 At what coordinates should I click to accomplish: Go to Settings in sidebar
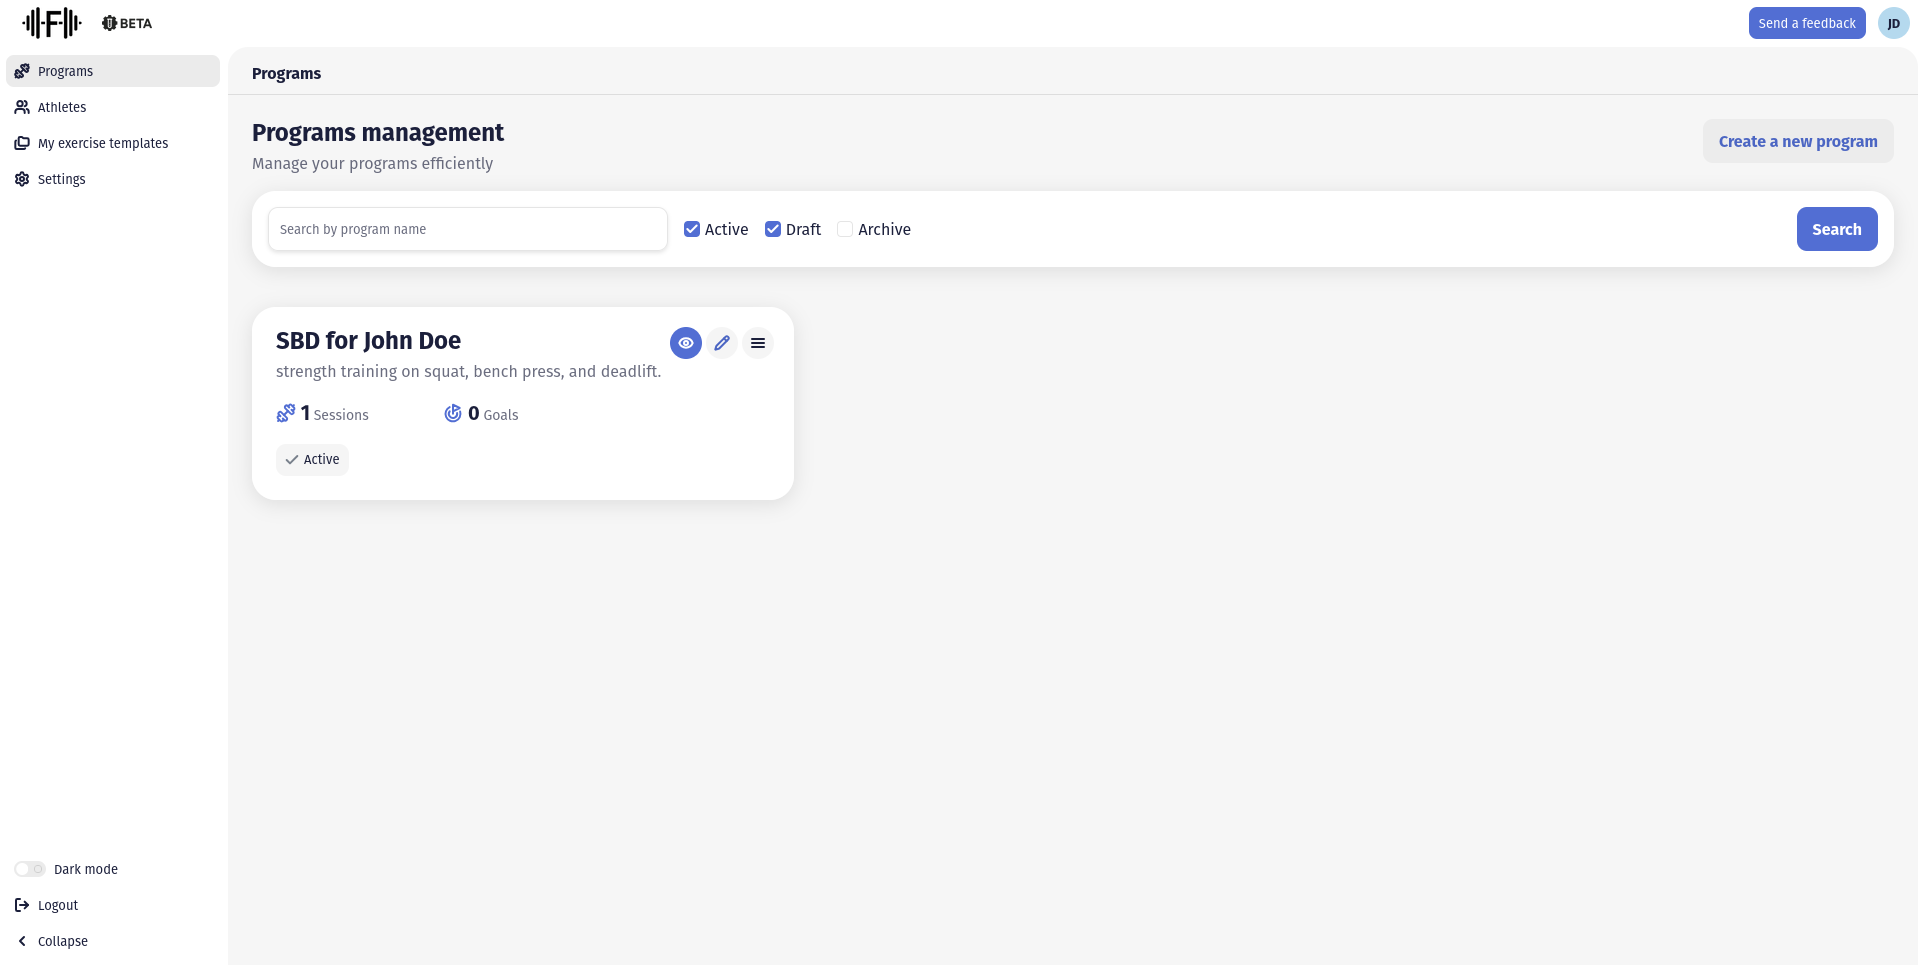[61, 179]
